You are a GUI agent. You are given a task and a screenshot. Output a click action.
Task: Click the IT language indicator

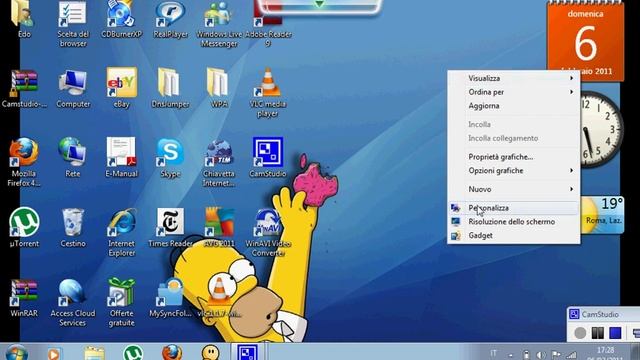(x=493, y=353)
